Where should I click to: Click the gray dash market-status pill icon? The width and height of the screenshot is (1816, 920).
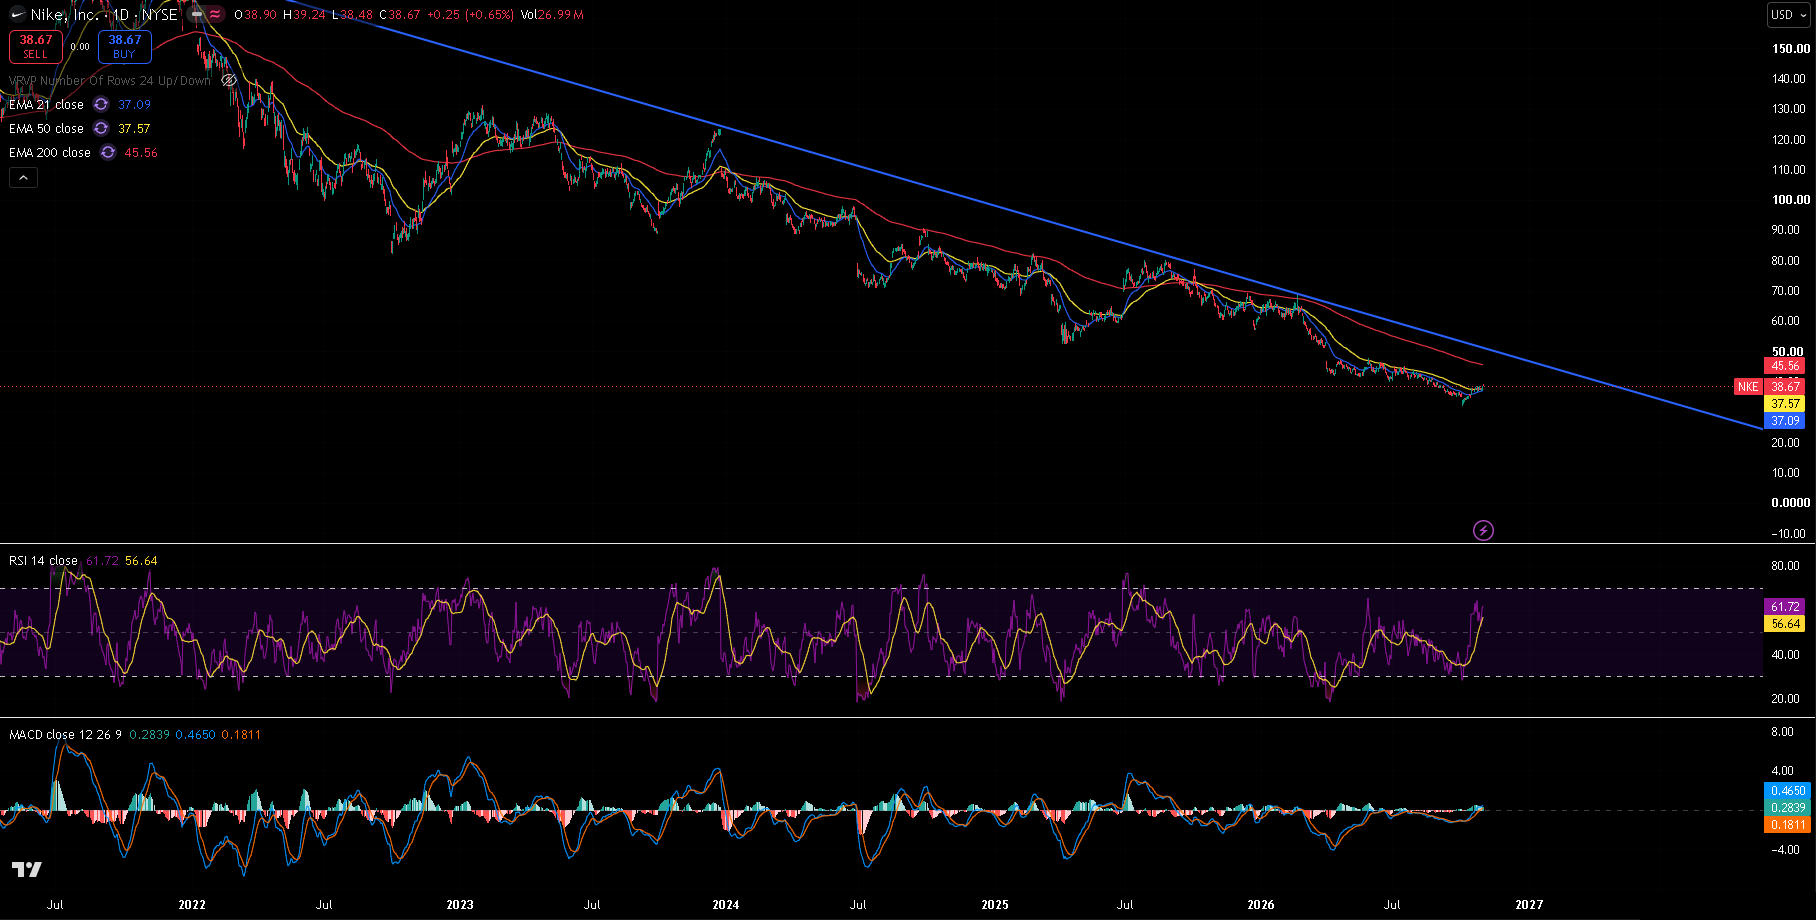click(195, 15)
